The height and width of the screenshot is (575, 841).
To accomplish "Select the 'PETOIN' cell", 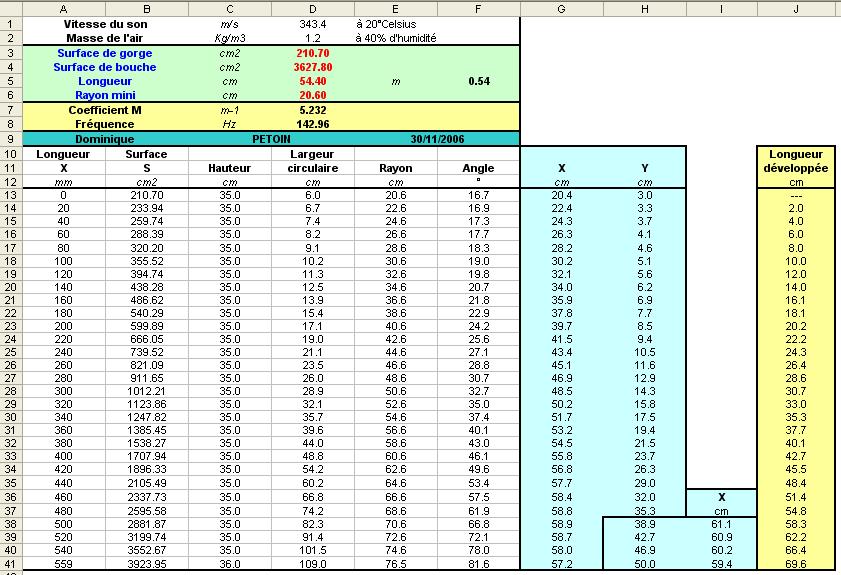I will [x=271, y=139].
